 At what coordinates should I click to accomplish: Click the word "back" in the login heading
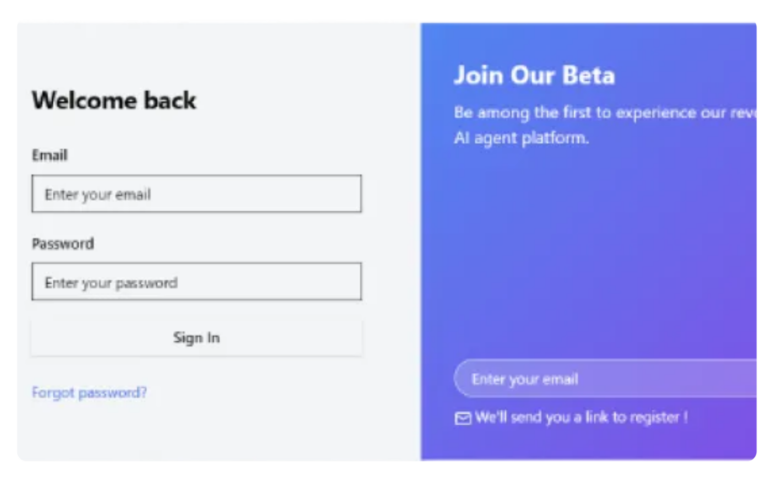169,100
